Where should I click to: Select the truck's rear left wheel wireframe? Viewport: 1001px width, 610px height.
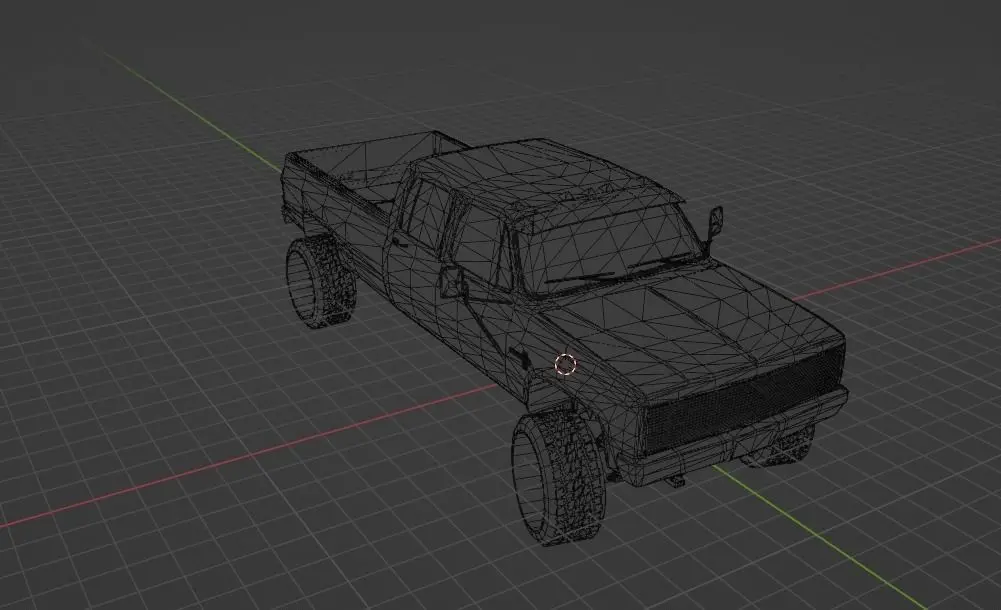[x=320, y=282]
